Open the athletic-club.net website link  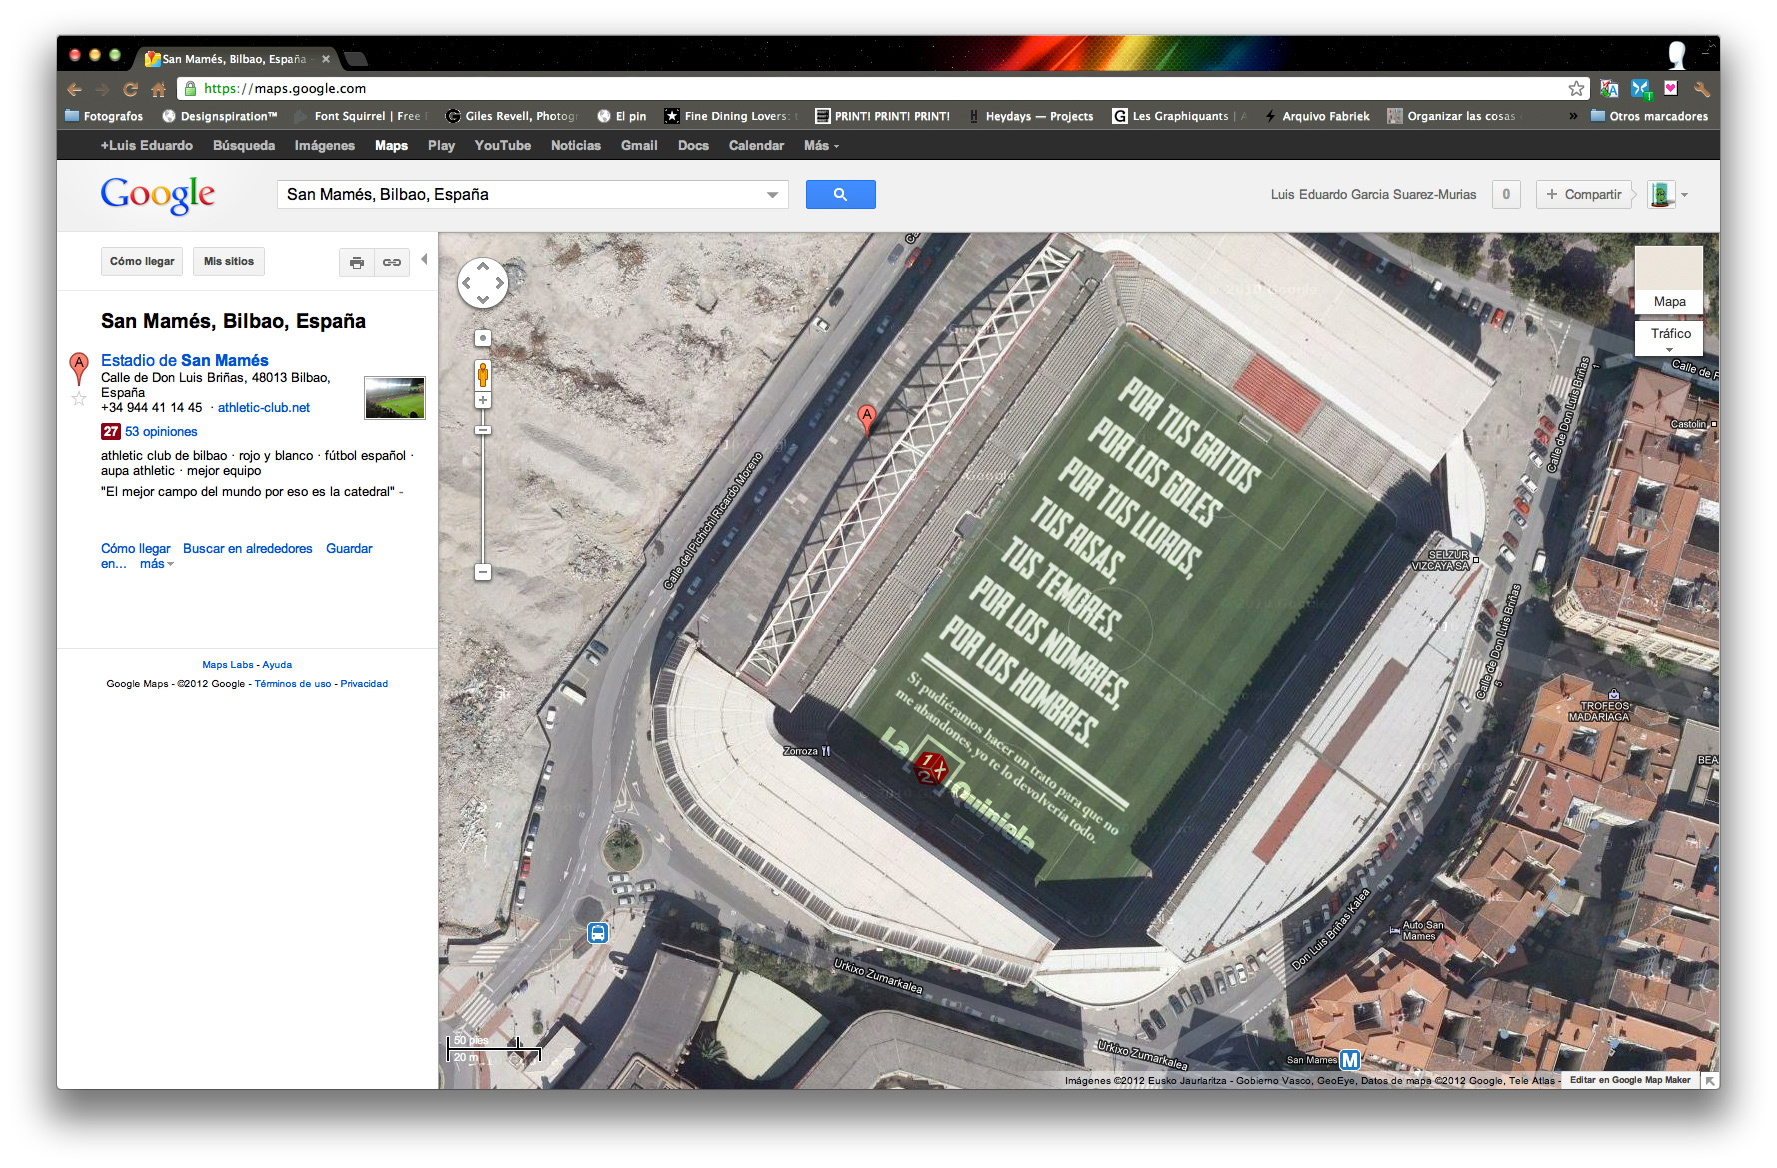[x=264, y=408]
